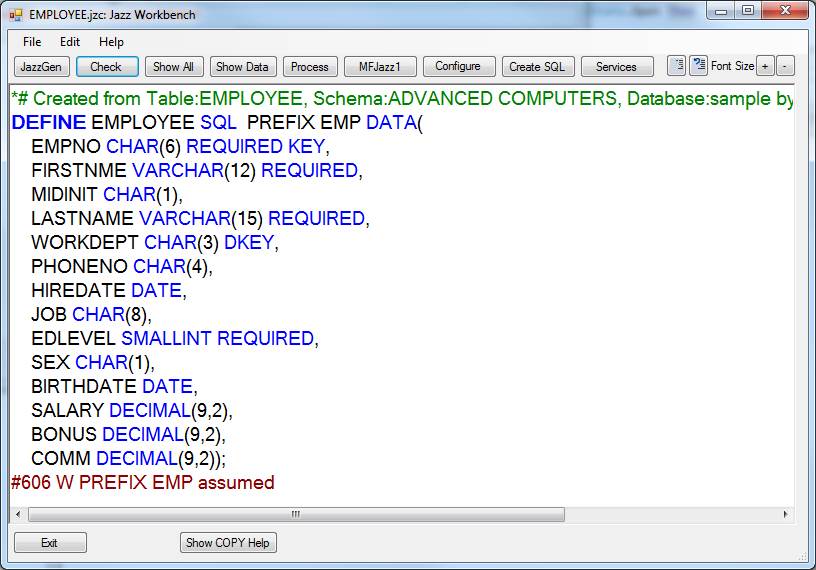The image size is (816, 570).
Task: Click the scroll left arrow
Action: [18, 514]
